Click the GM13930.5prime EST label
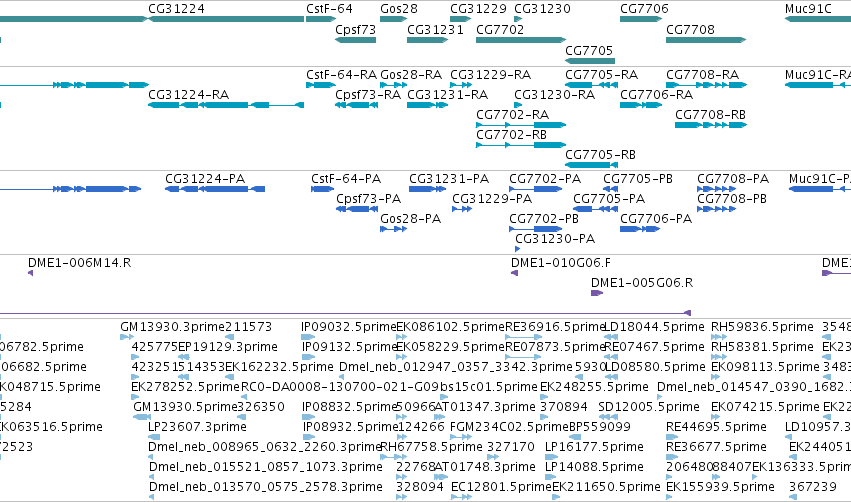This screenshot has height=502, width=851. point(186,407)
